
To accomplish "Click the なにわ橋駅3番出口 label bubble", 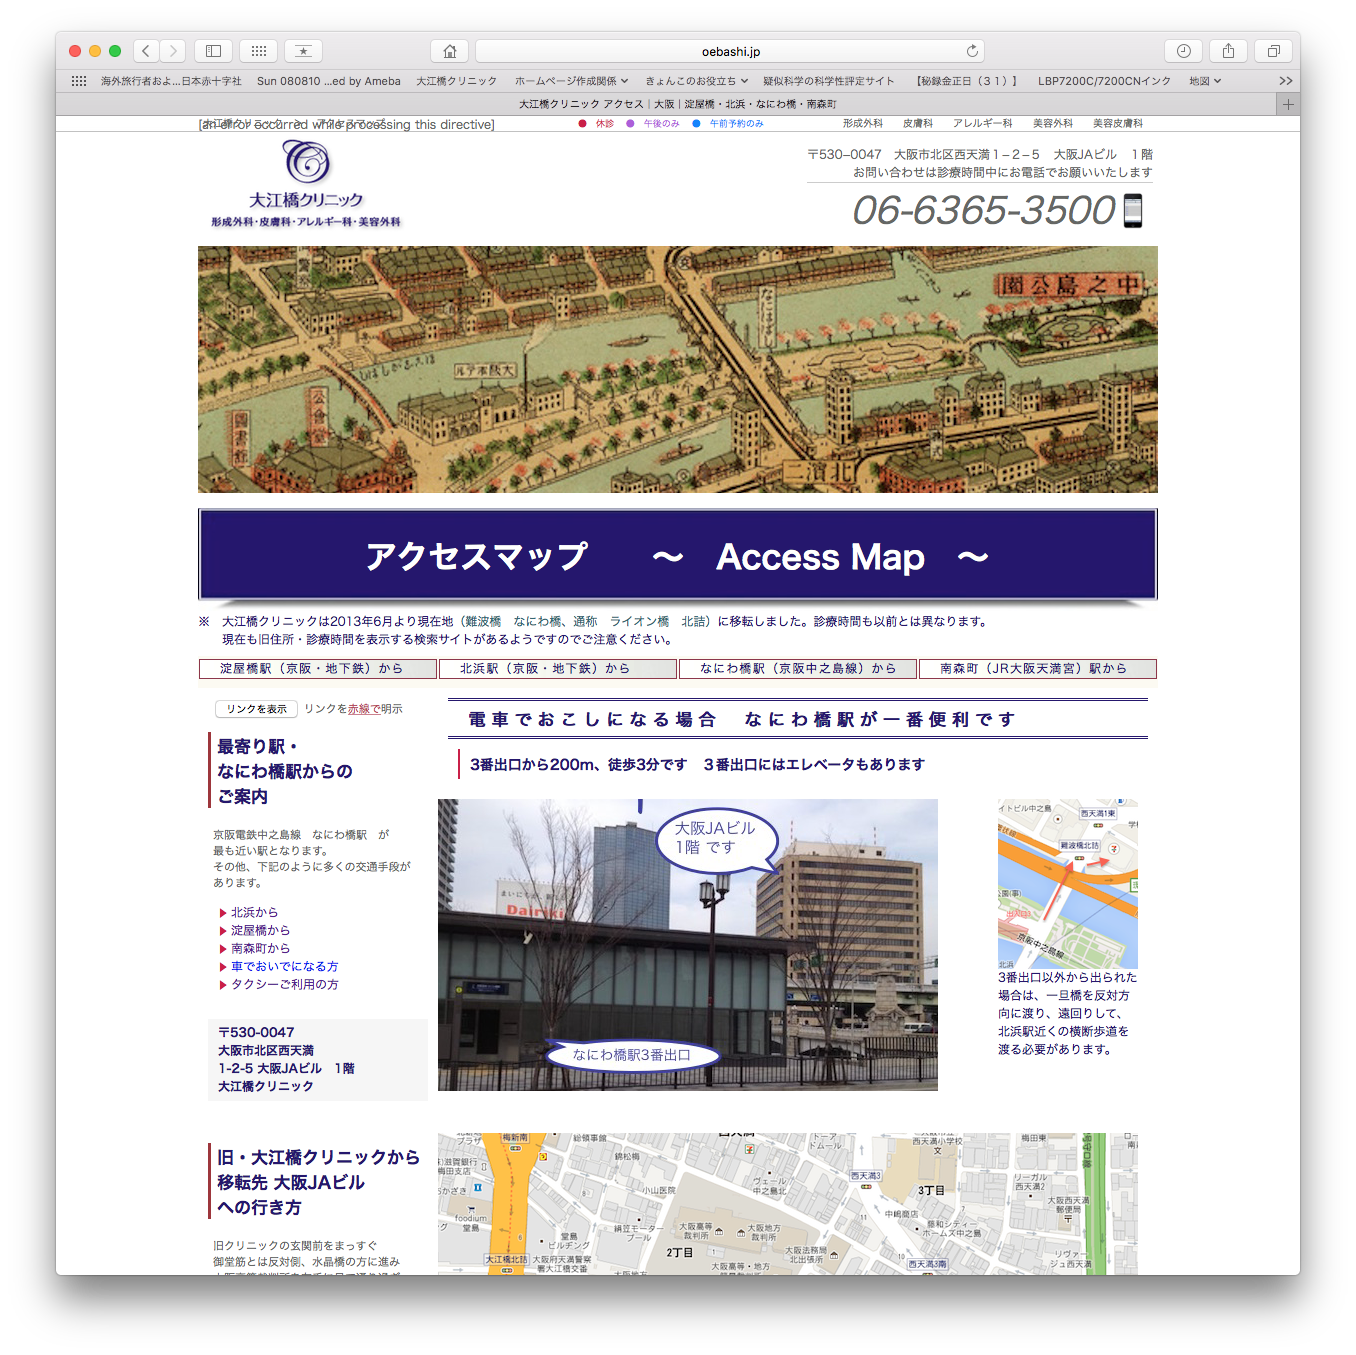I will tap(631, 1055).
